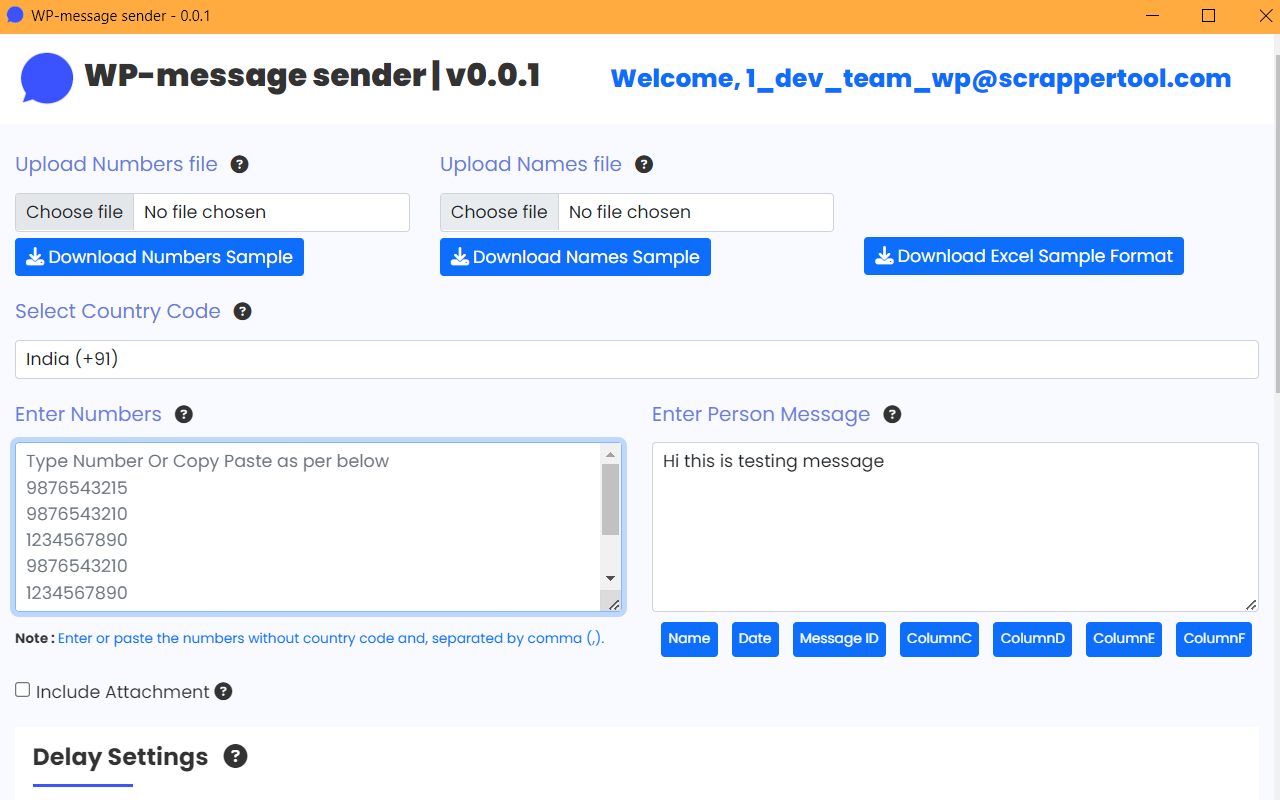This screenshot has width=1280, height=800.
Task: Click resize handle of message text area
Action: point(1250,603)
